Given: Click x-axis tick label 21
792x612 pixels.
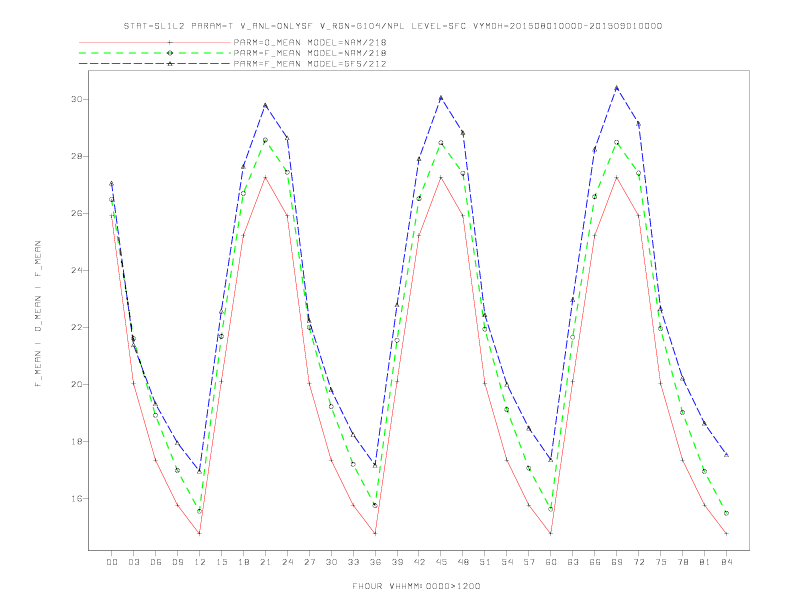Looking at the screenshot, I should (265, 562).
